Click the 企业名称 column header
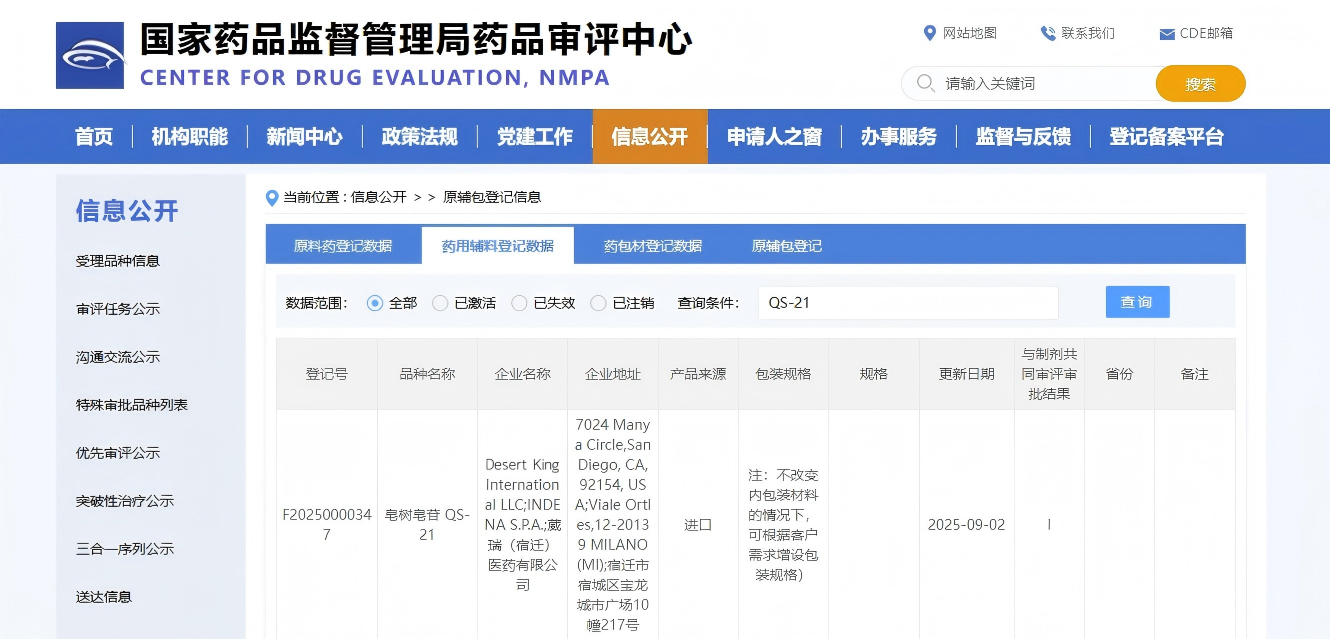 click(x=523, y=374)
